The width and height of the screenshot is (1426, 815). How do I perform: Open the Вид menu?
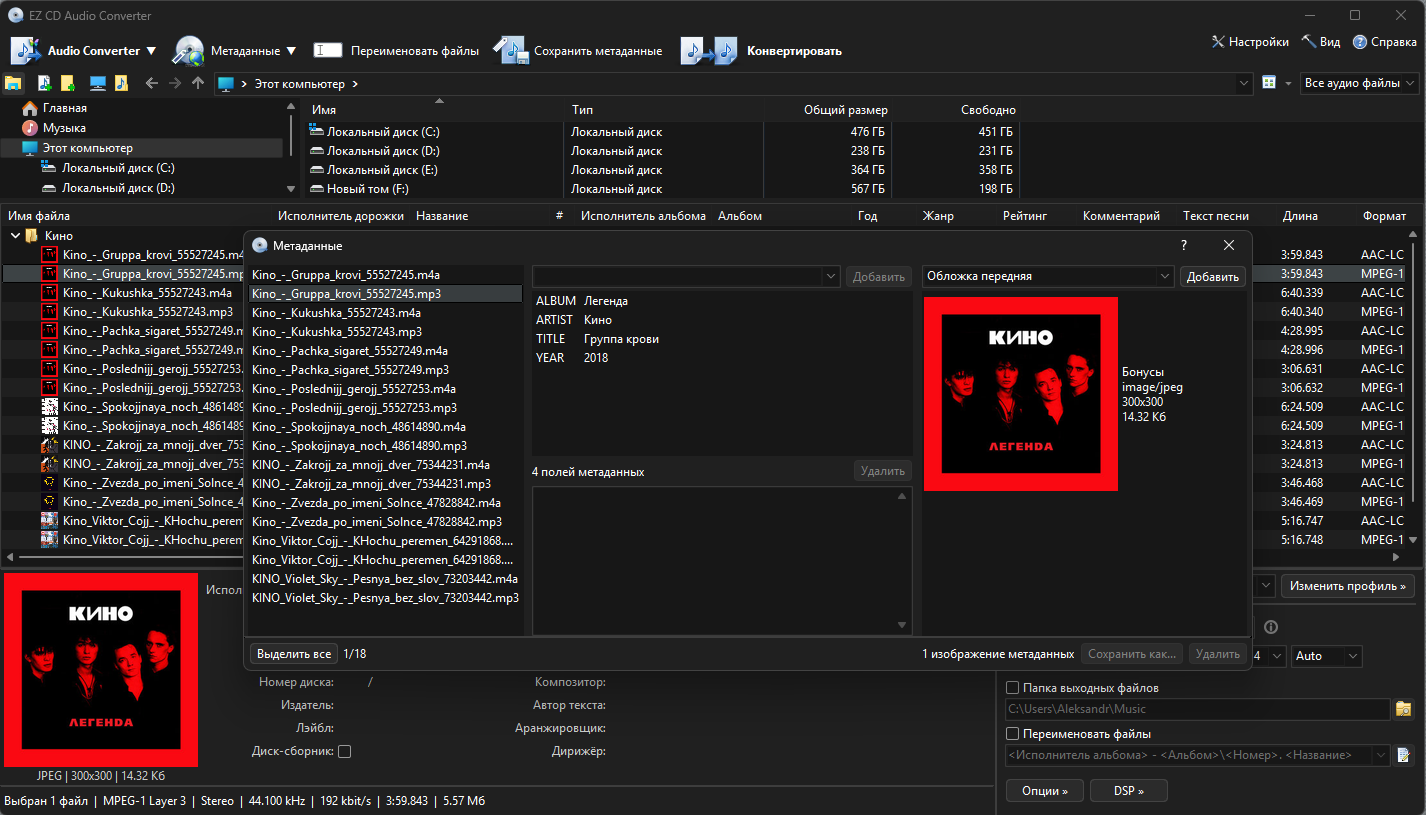(x=1321, y=42)
